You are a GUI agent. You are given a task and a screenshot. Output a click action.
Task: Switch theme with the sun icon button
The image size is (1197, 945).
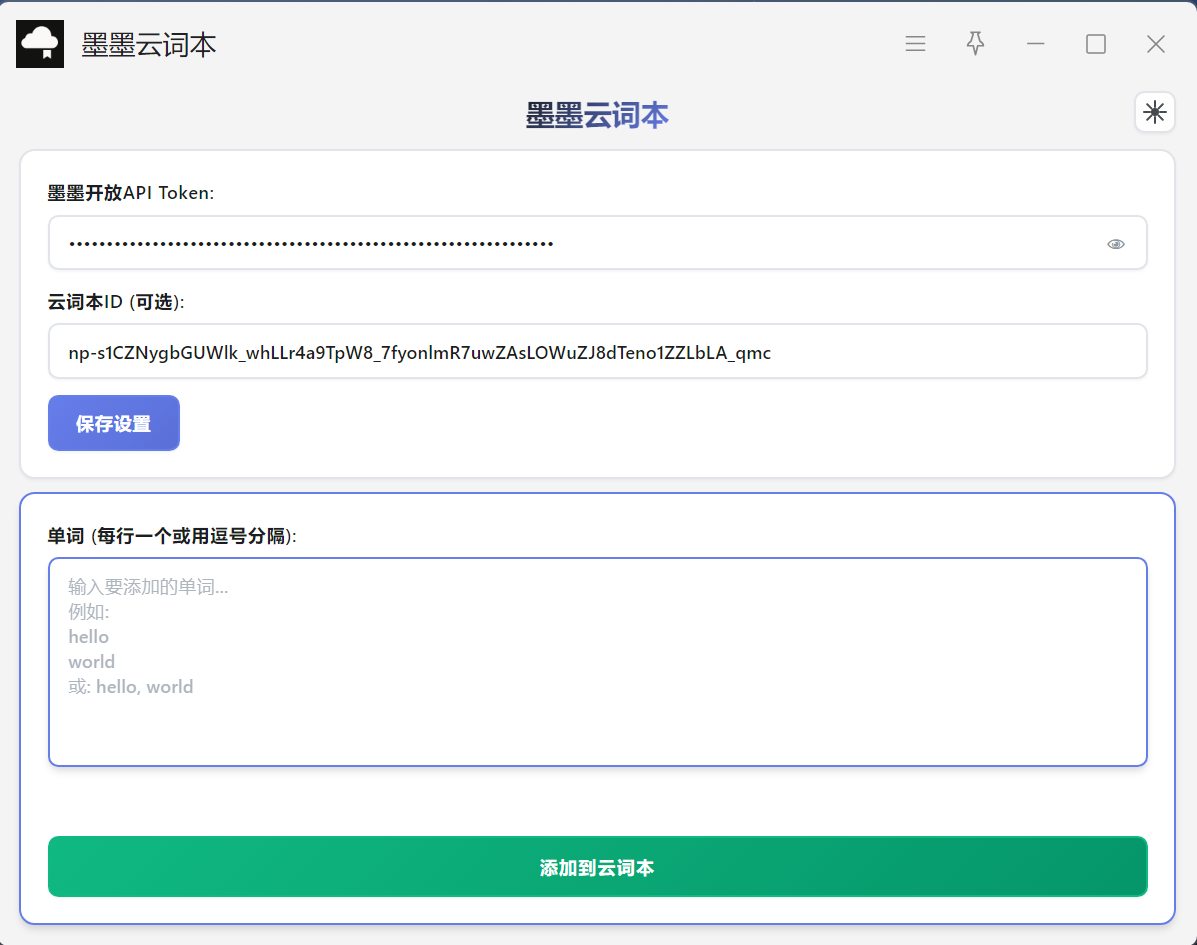(x=1154, y=112)
